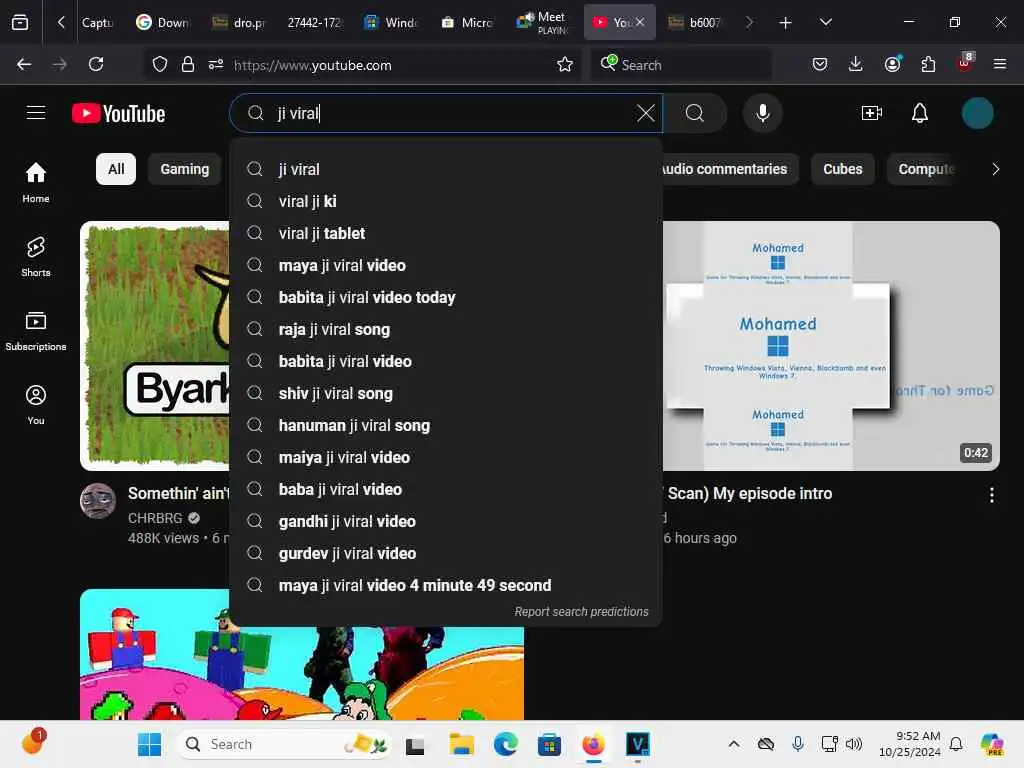Choose suggestion "maya ji viral video 4 minute 49 second"

(446, 585)
